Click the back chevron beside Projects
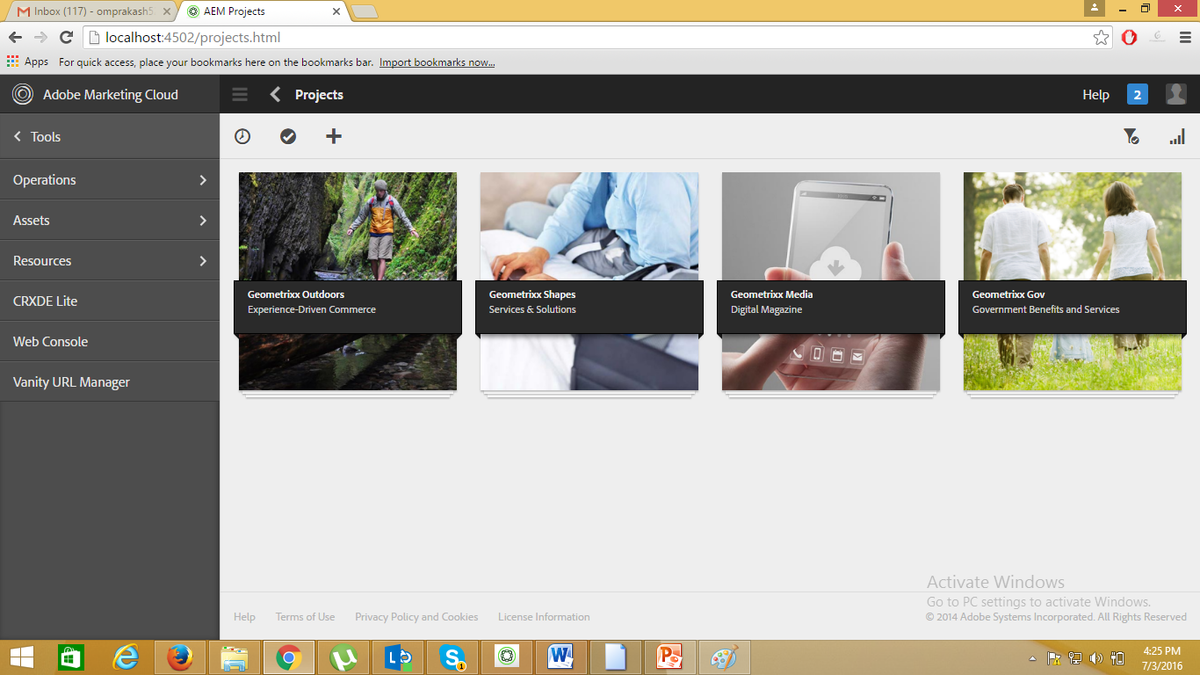The width and height of the screenshot is (1200, 675). pyautogui.click(x=276, y=94)
